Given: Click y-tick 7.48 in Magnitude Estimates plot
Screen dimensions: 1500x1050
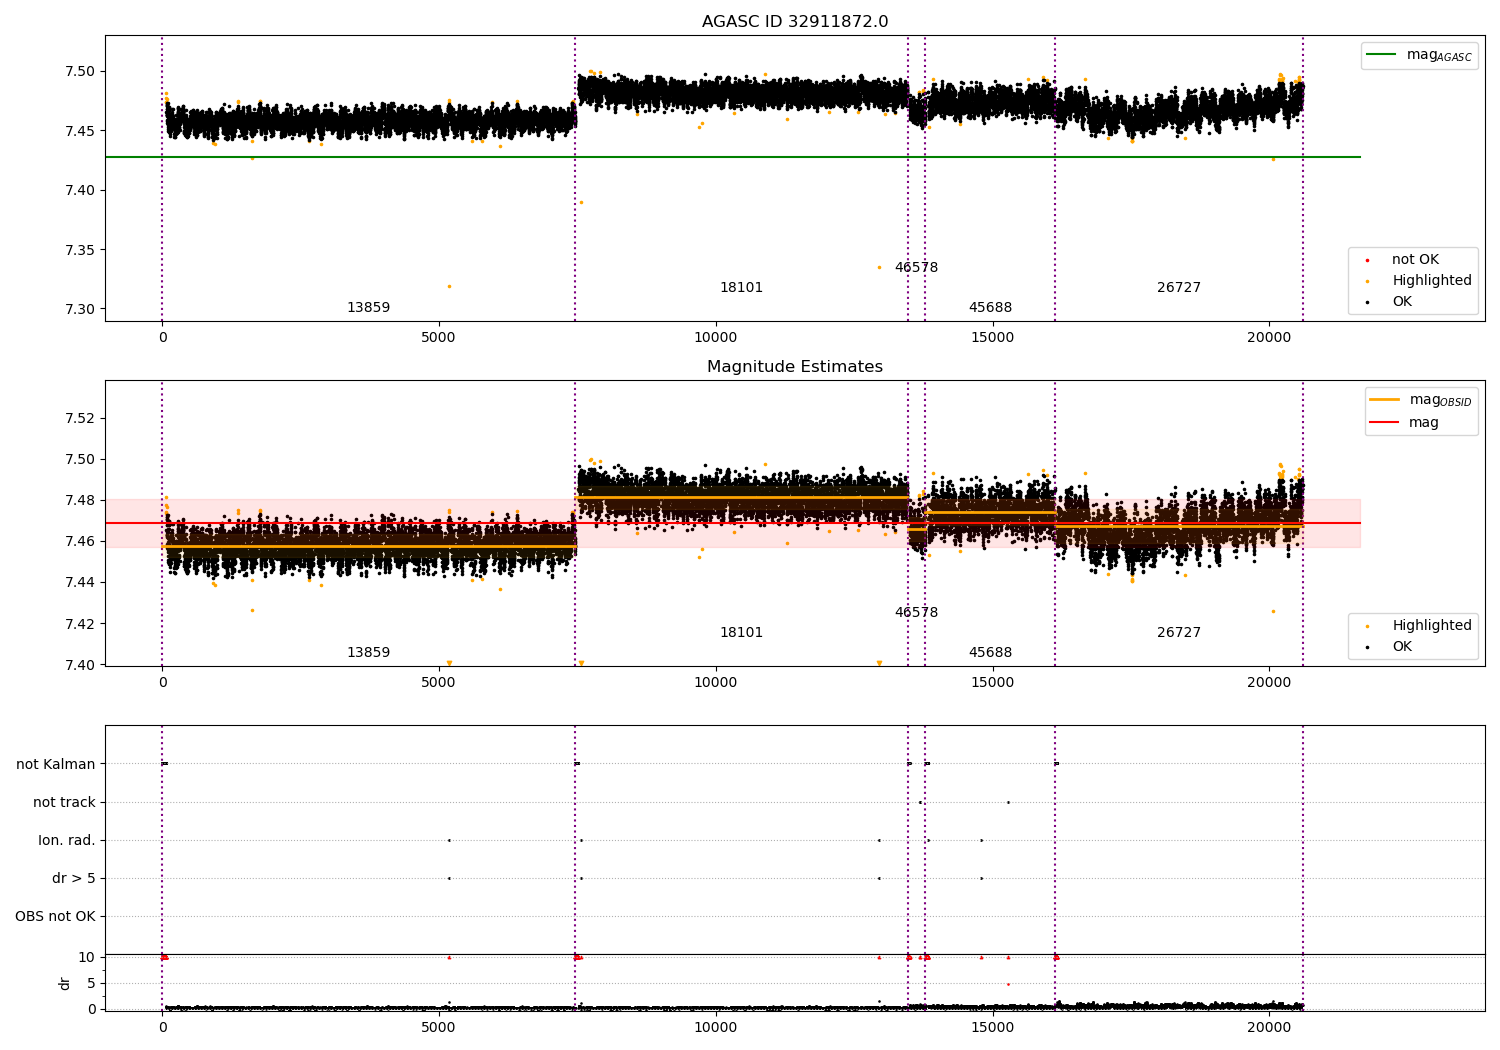Looking at the screenshot, I should coord(78,500).
